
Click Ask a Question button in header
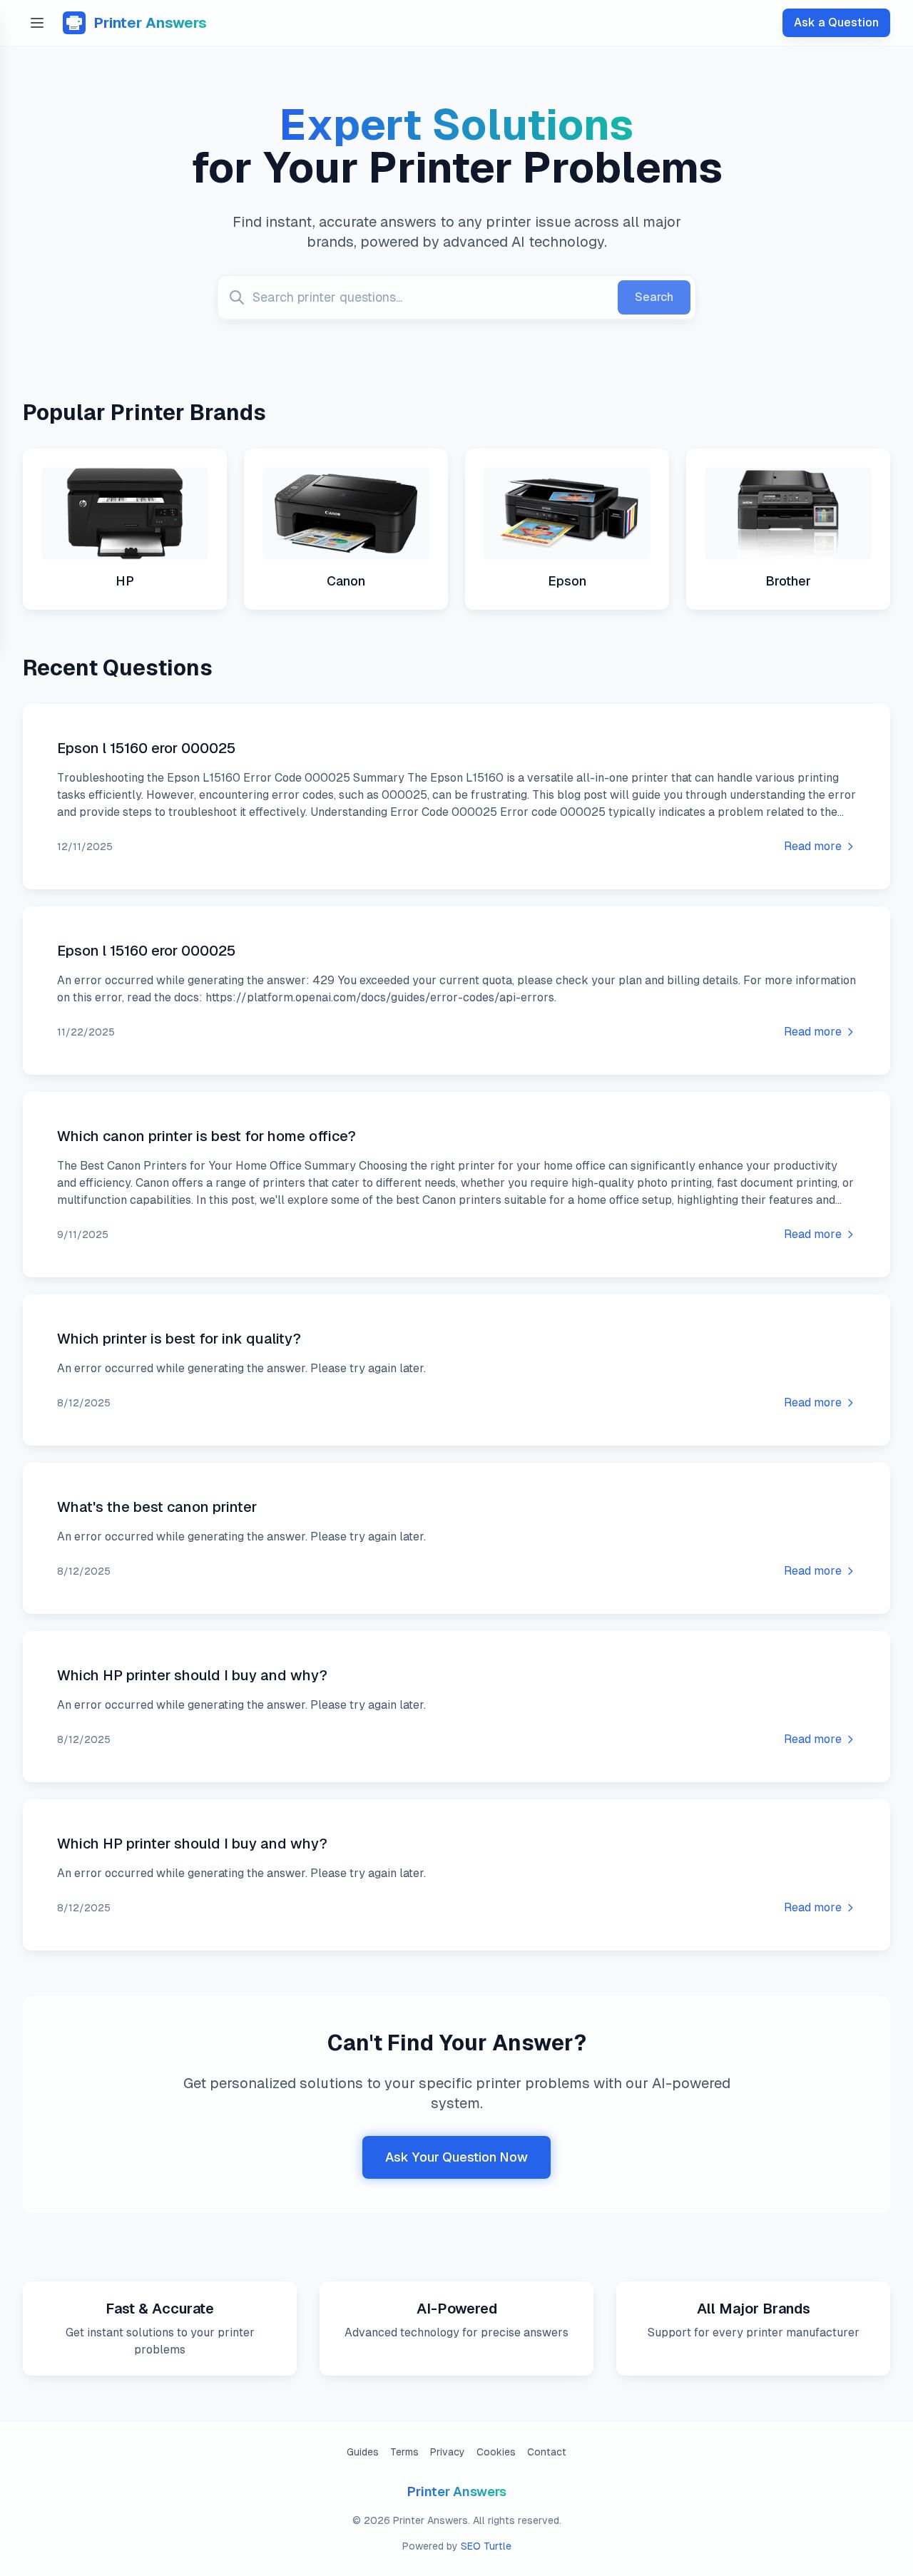836,22
